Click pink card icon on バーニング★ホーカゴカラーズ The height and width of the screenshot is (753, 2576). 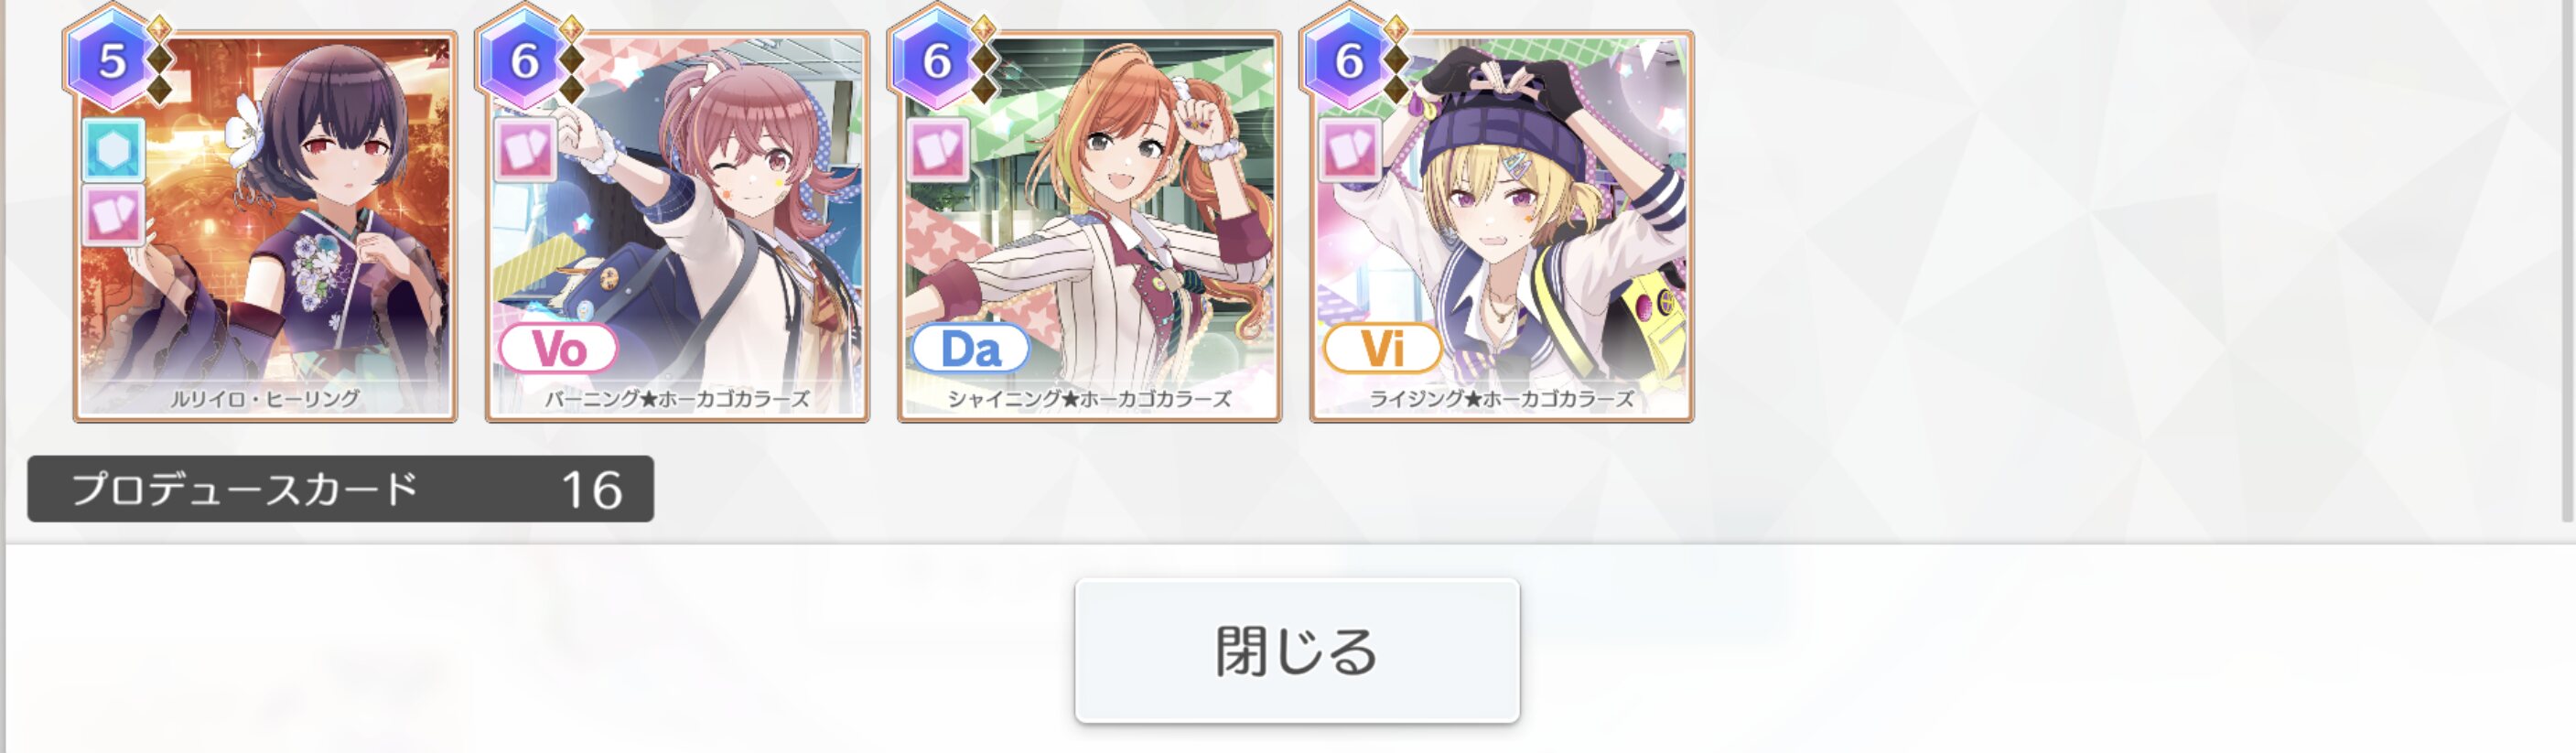(526, 150)
